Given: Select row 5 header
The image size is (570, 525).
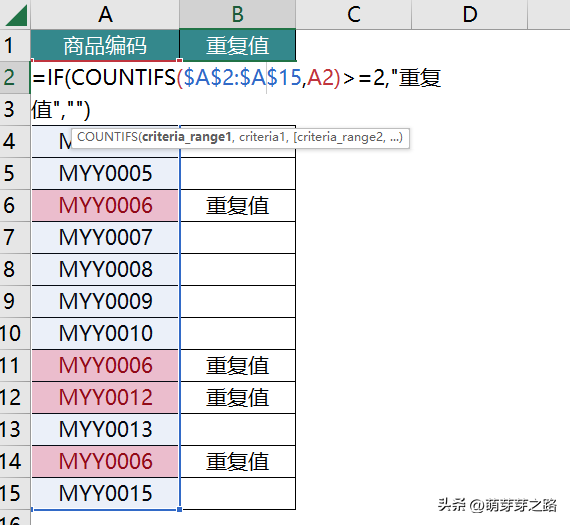Looking at the screenshot, I should tap(15, 173).
